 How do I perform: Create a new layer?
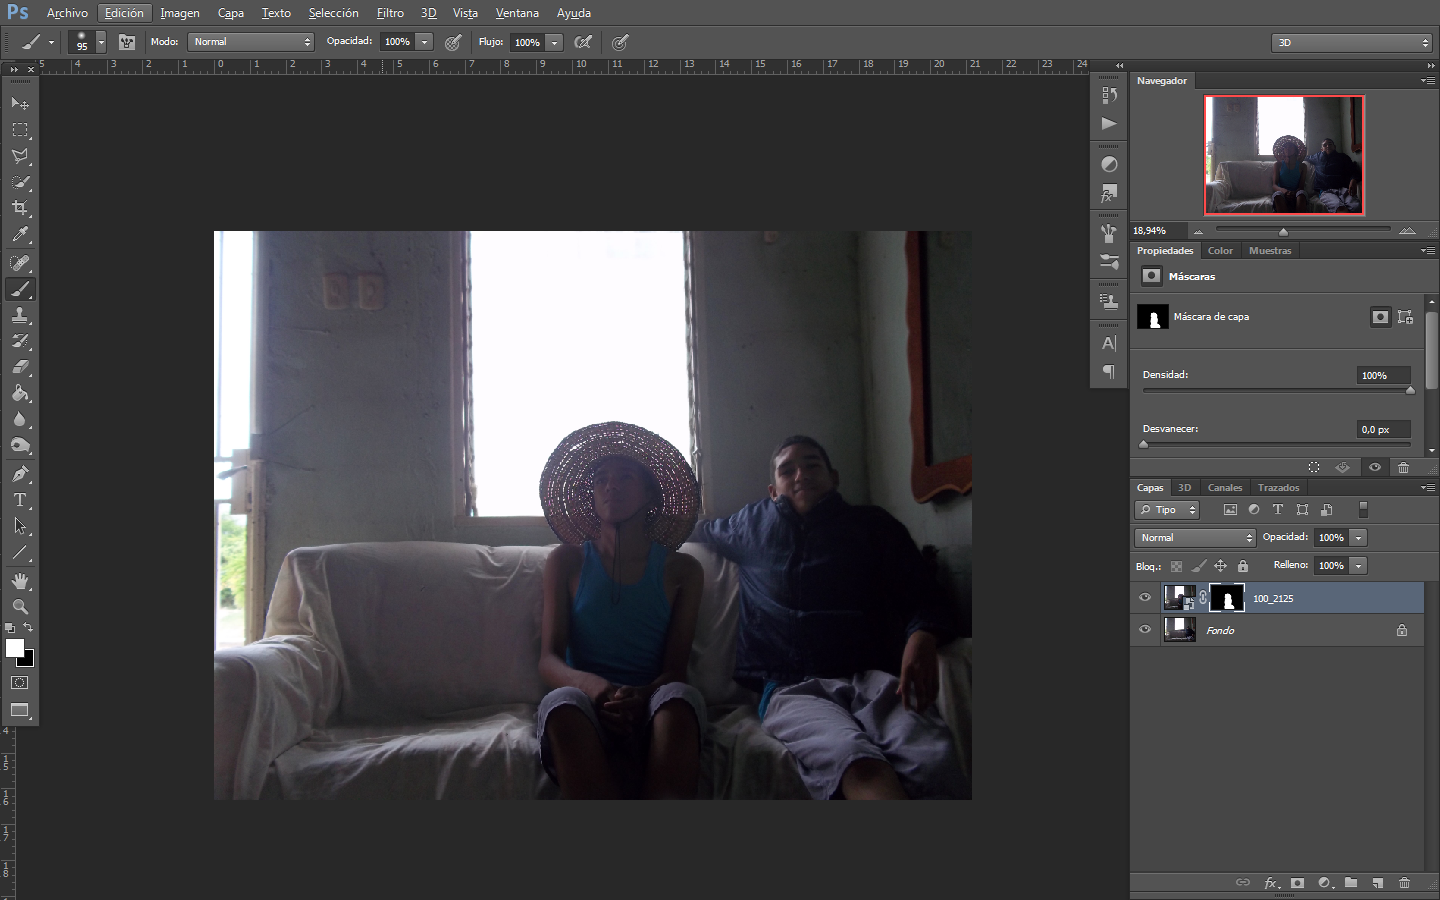(x=1377, y=883)
